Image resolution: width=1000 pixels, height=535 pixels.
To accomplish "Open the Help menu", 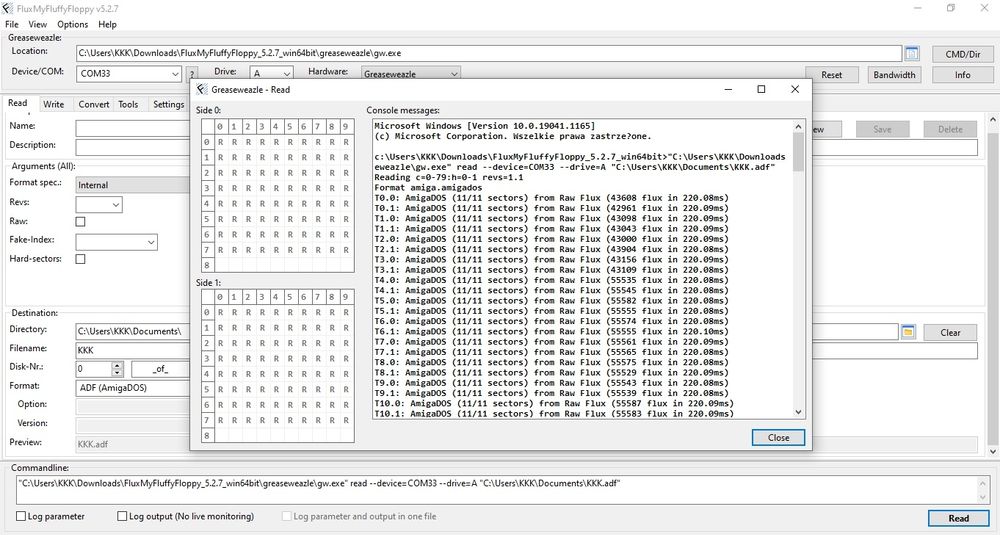I will [107, 24].
